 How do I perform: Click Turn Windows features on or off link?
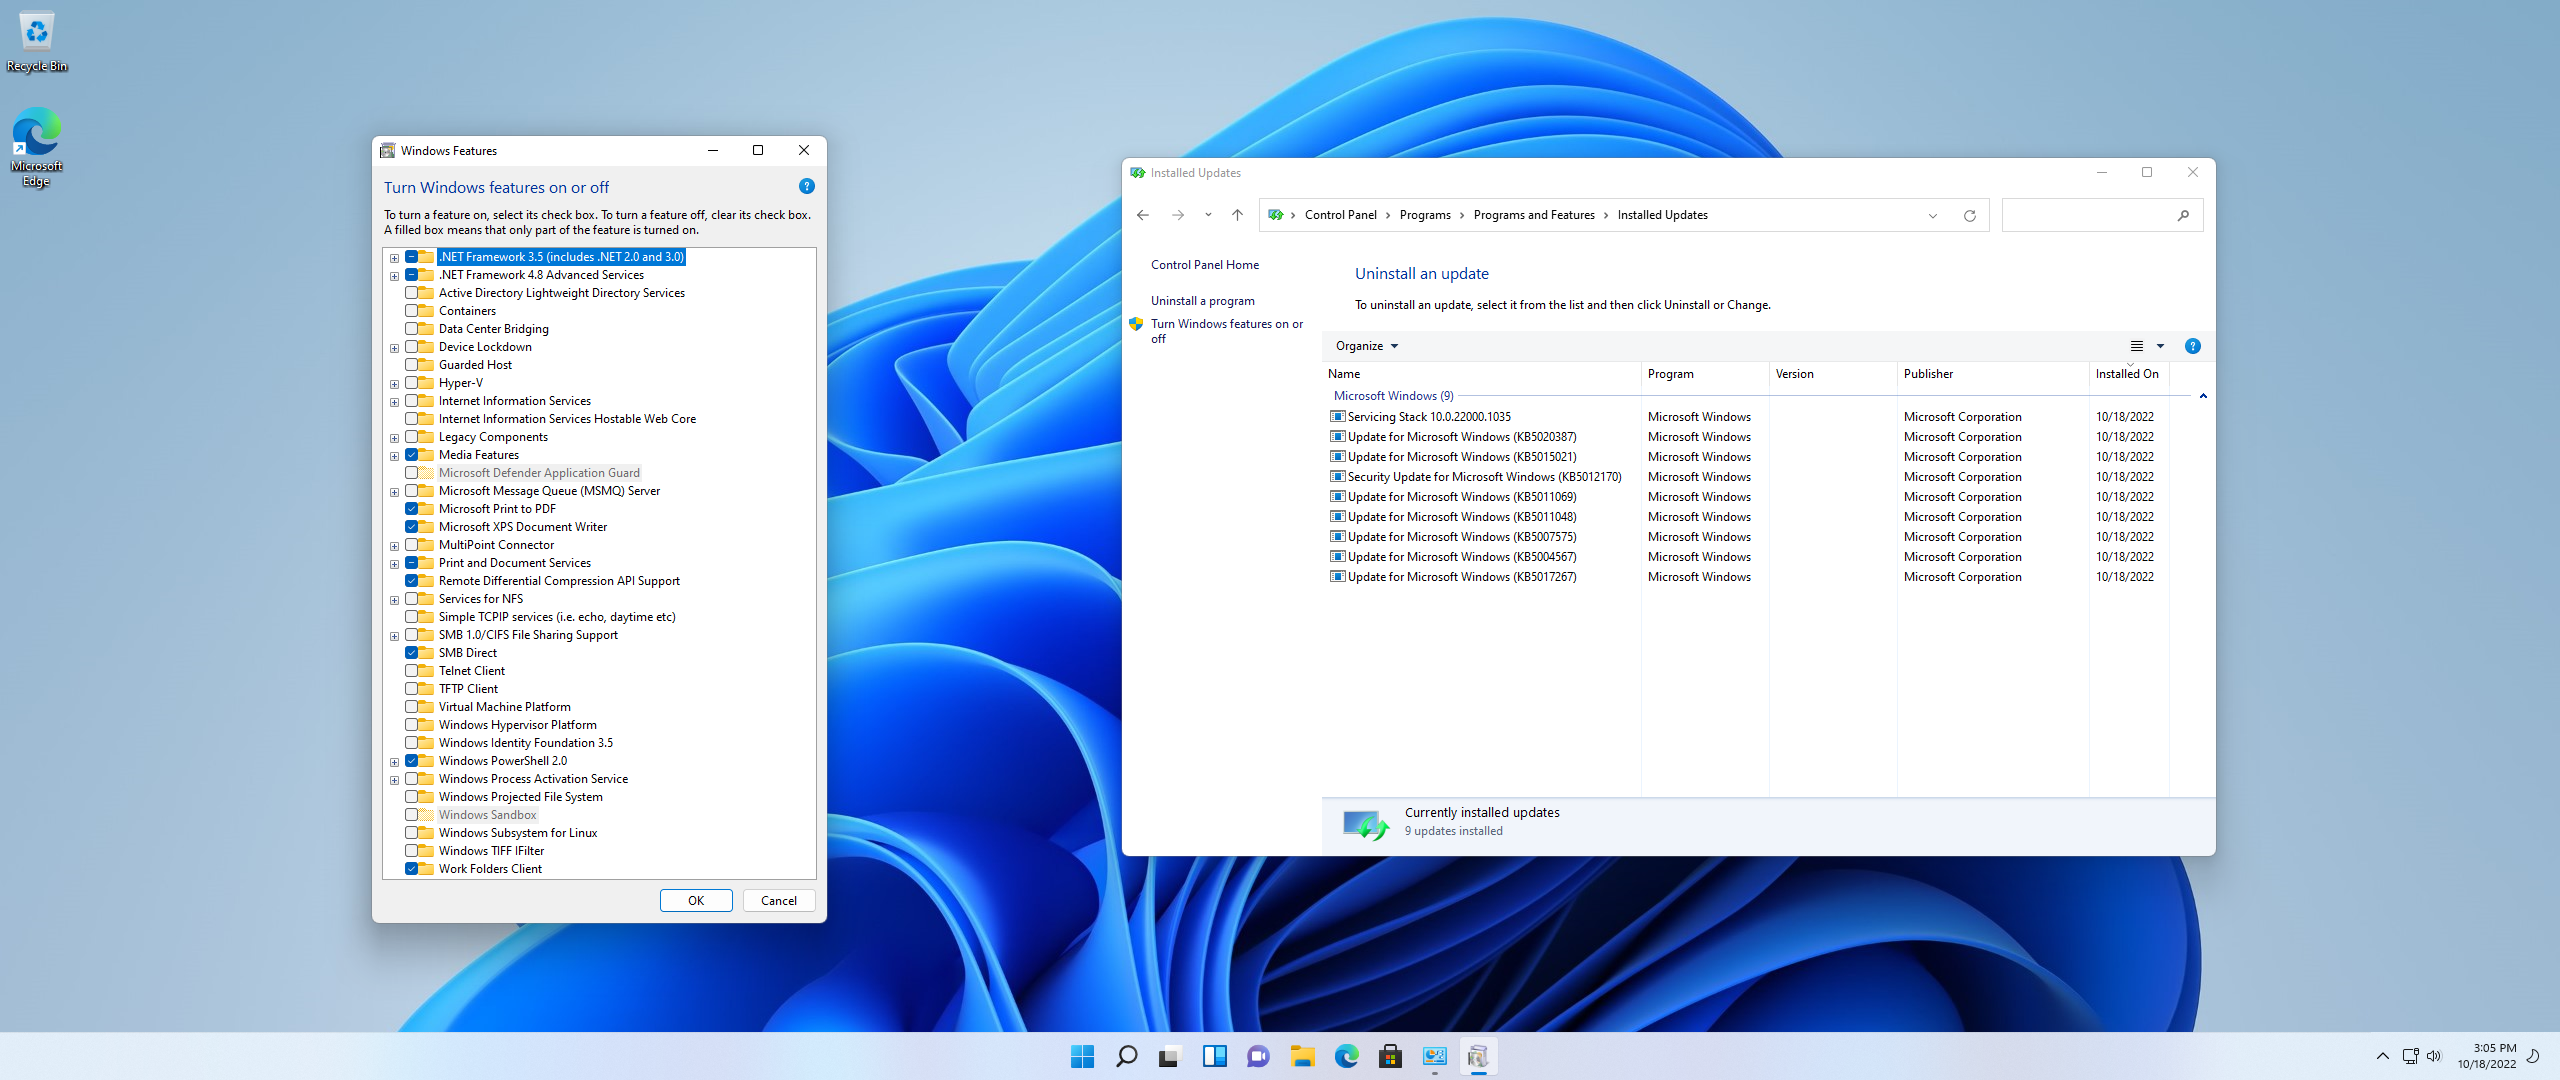coord(1227,331)
